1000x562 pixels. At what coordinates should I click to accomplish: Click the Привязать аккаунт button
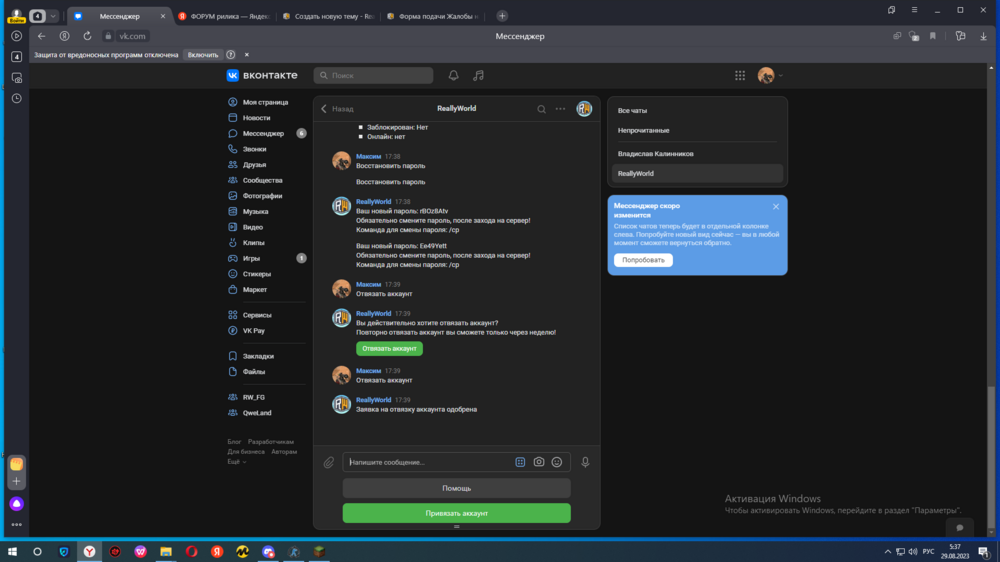457,513
